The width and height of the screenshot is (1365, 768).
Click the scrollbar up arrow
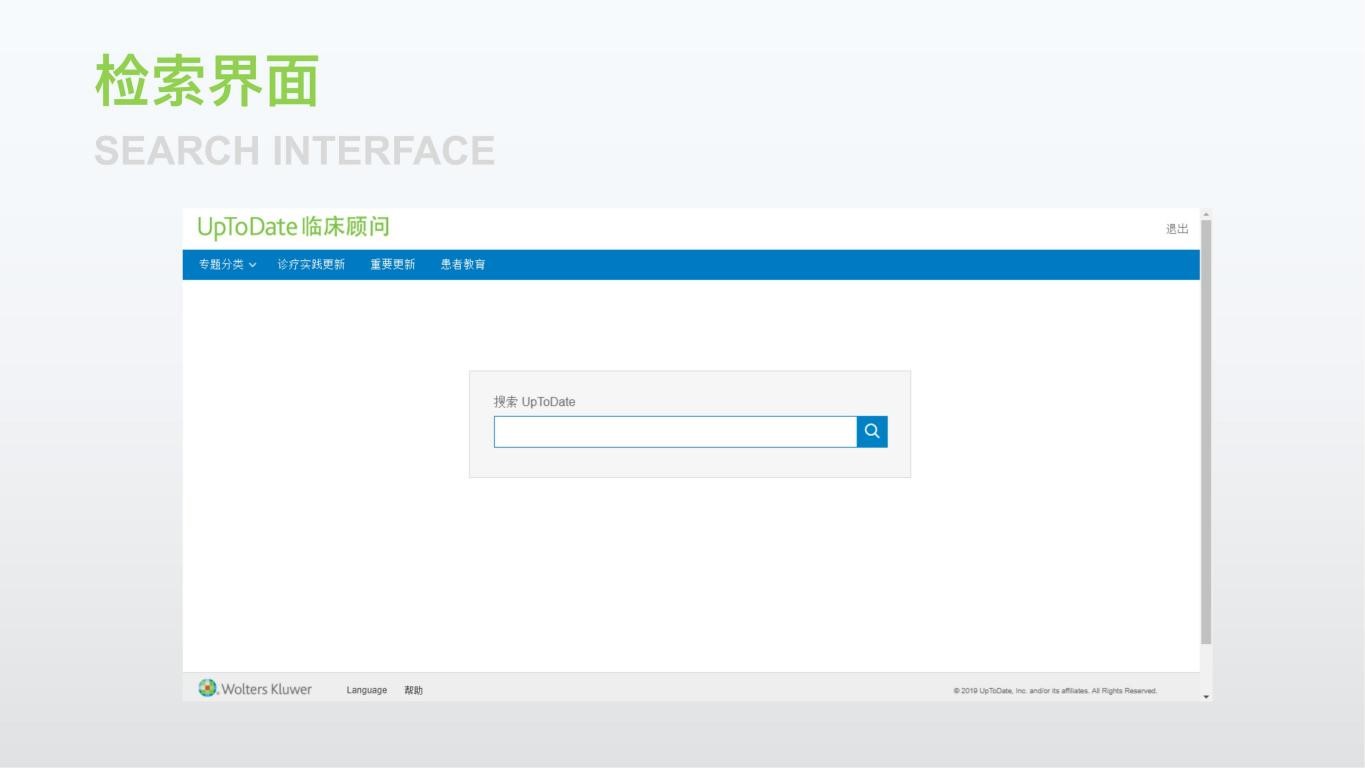1206,214
